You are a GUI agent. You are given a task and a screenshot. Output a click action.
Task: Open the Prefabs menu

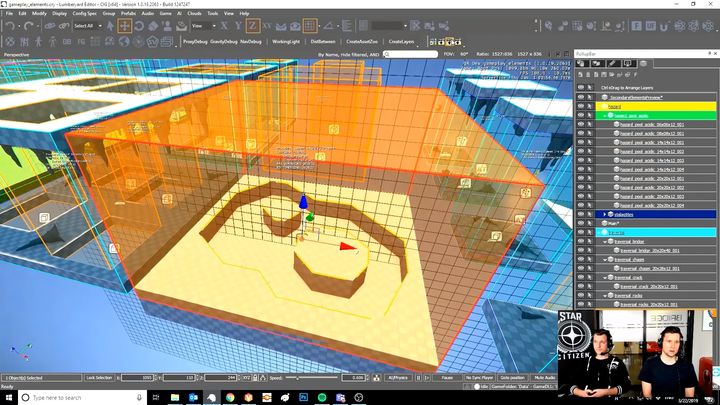[128, 14]
